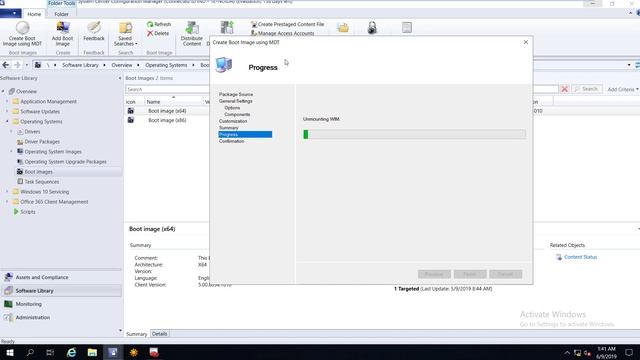Image resolution: width=640 pixels, height=360 pixels.
Task: Select Scripts tree item
Action: pos(27,212)
